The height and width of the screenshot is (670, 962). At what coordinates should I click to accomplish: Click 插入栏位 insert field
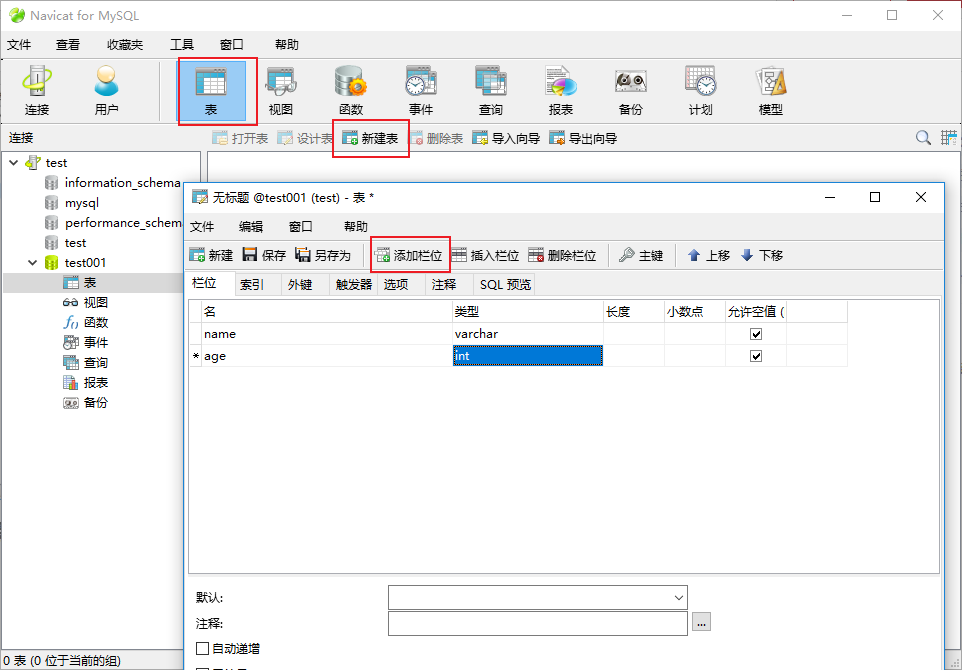point(485,255)
